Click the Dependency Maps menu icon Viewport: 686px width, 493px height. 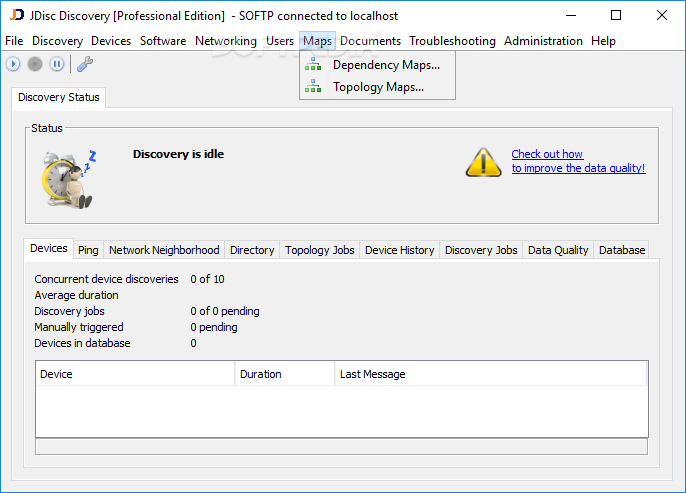coord(313,65)
